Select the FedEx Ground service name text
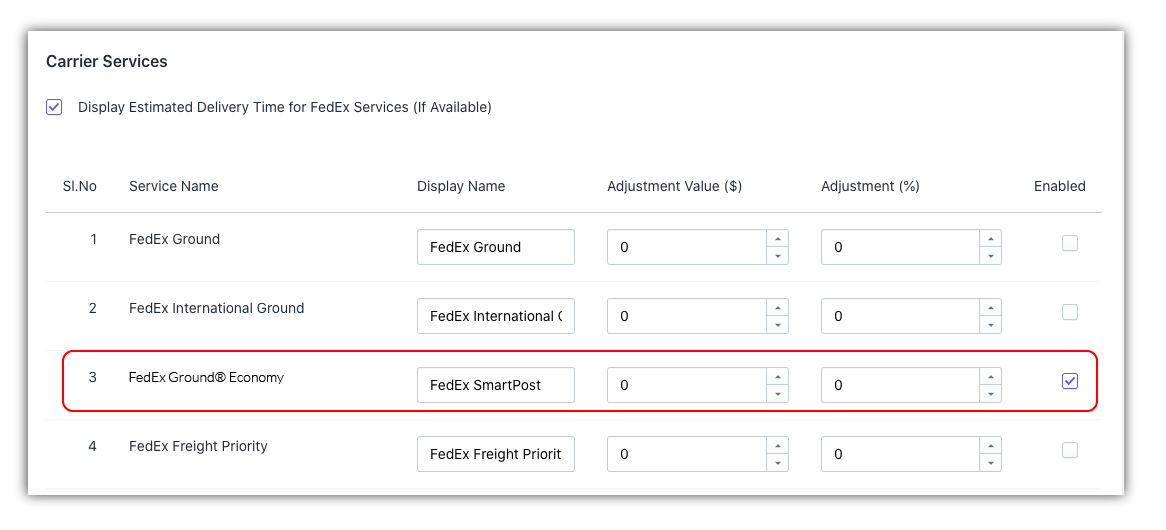Screen dimensions: 1166x530 (174, 239)
